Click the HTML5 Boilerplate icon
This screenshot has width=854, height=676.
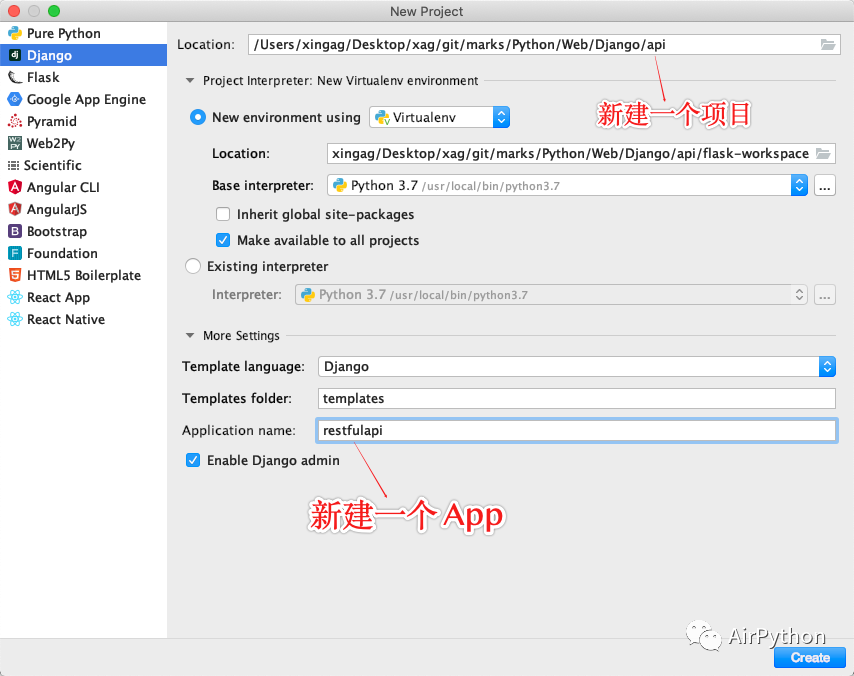(15, 275)
